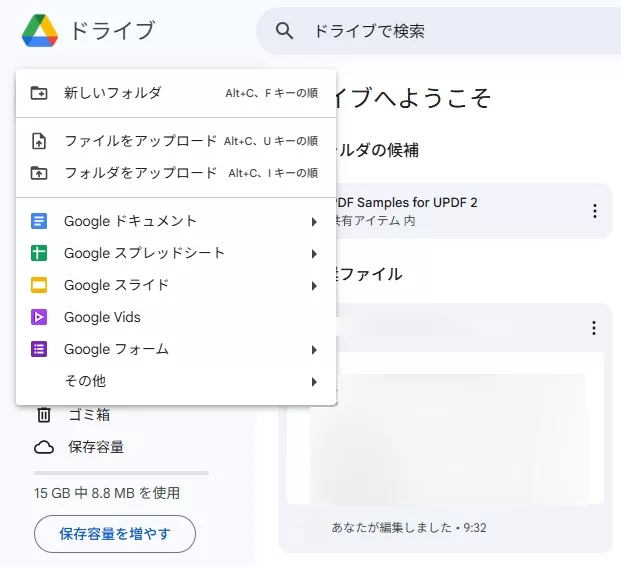Select 新しいフォルダ menu item

[176, 93]
